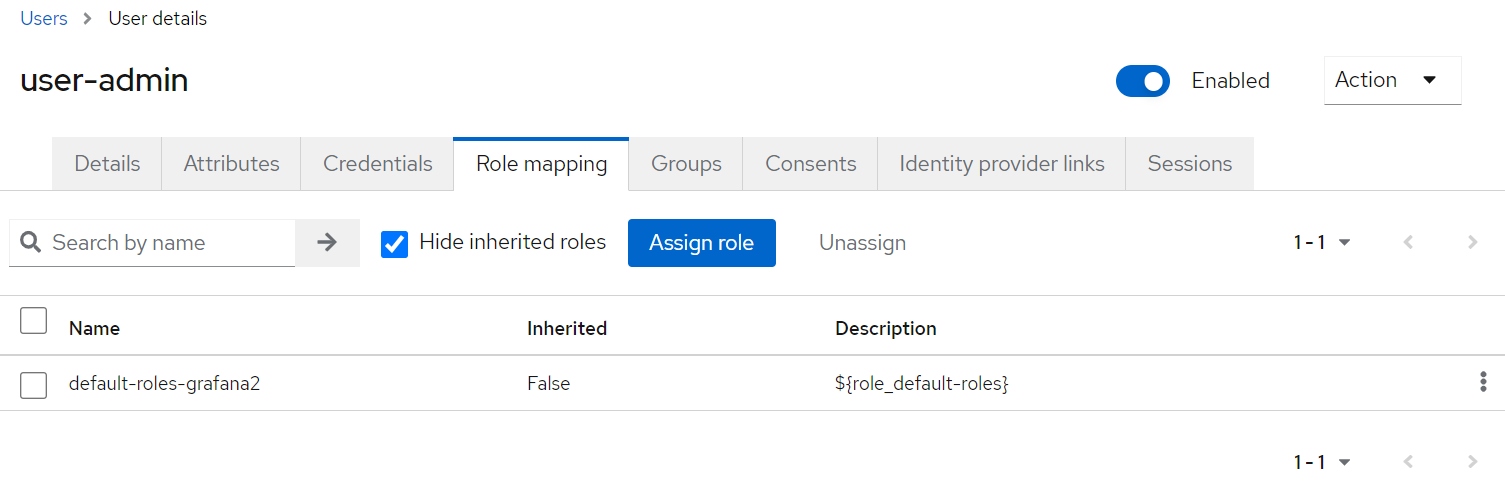The width and height of the screenshot is (1505, 498).
Task: Click the Search by name field
Action: [165, 243]
